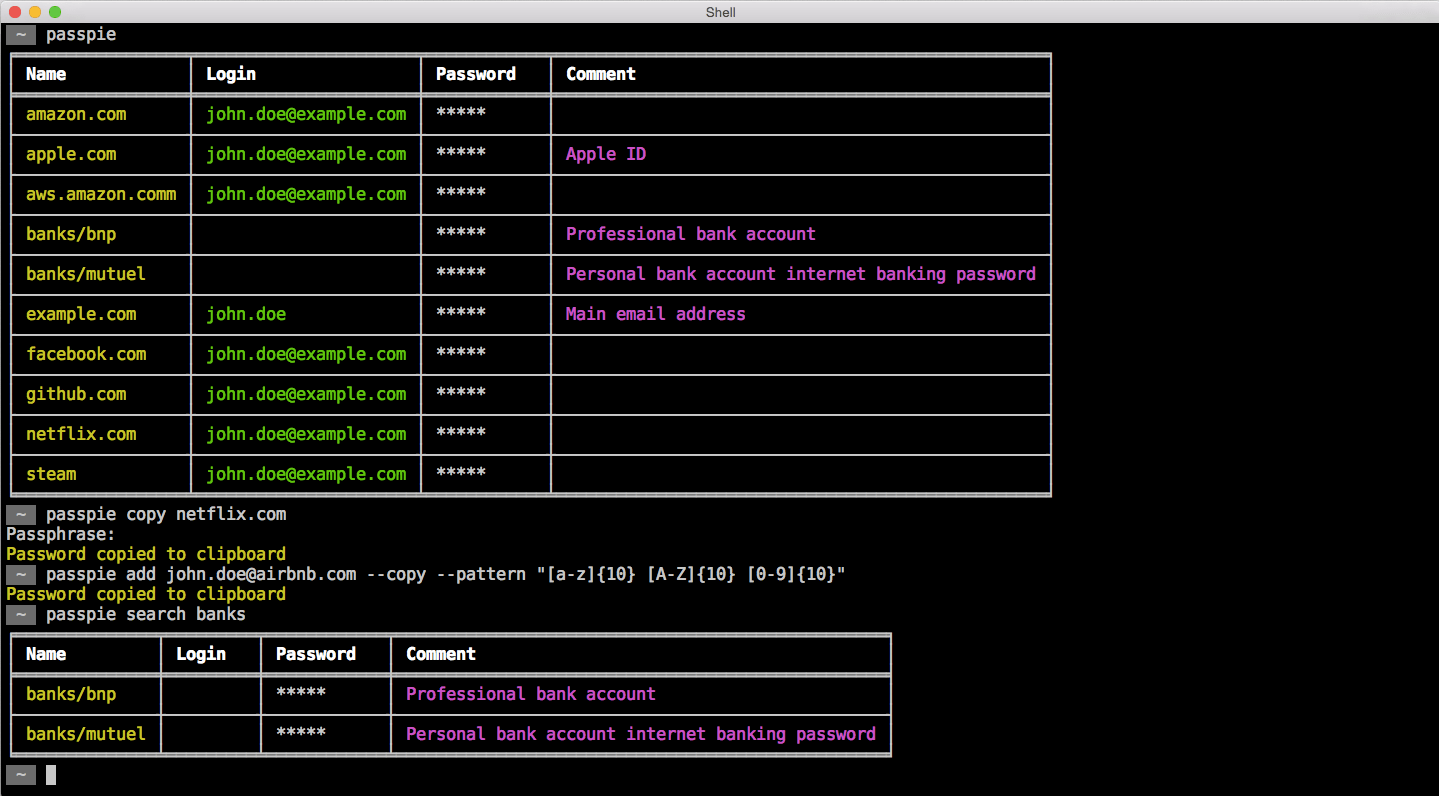Click banks/bnp in the search results table
Screen dimensions: 1439x796
click(71, 694)
